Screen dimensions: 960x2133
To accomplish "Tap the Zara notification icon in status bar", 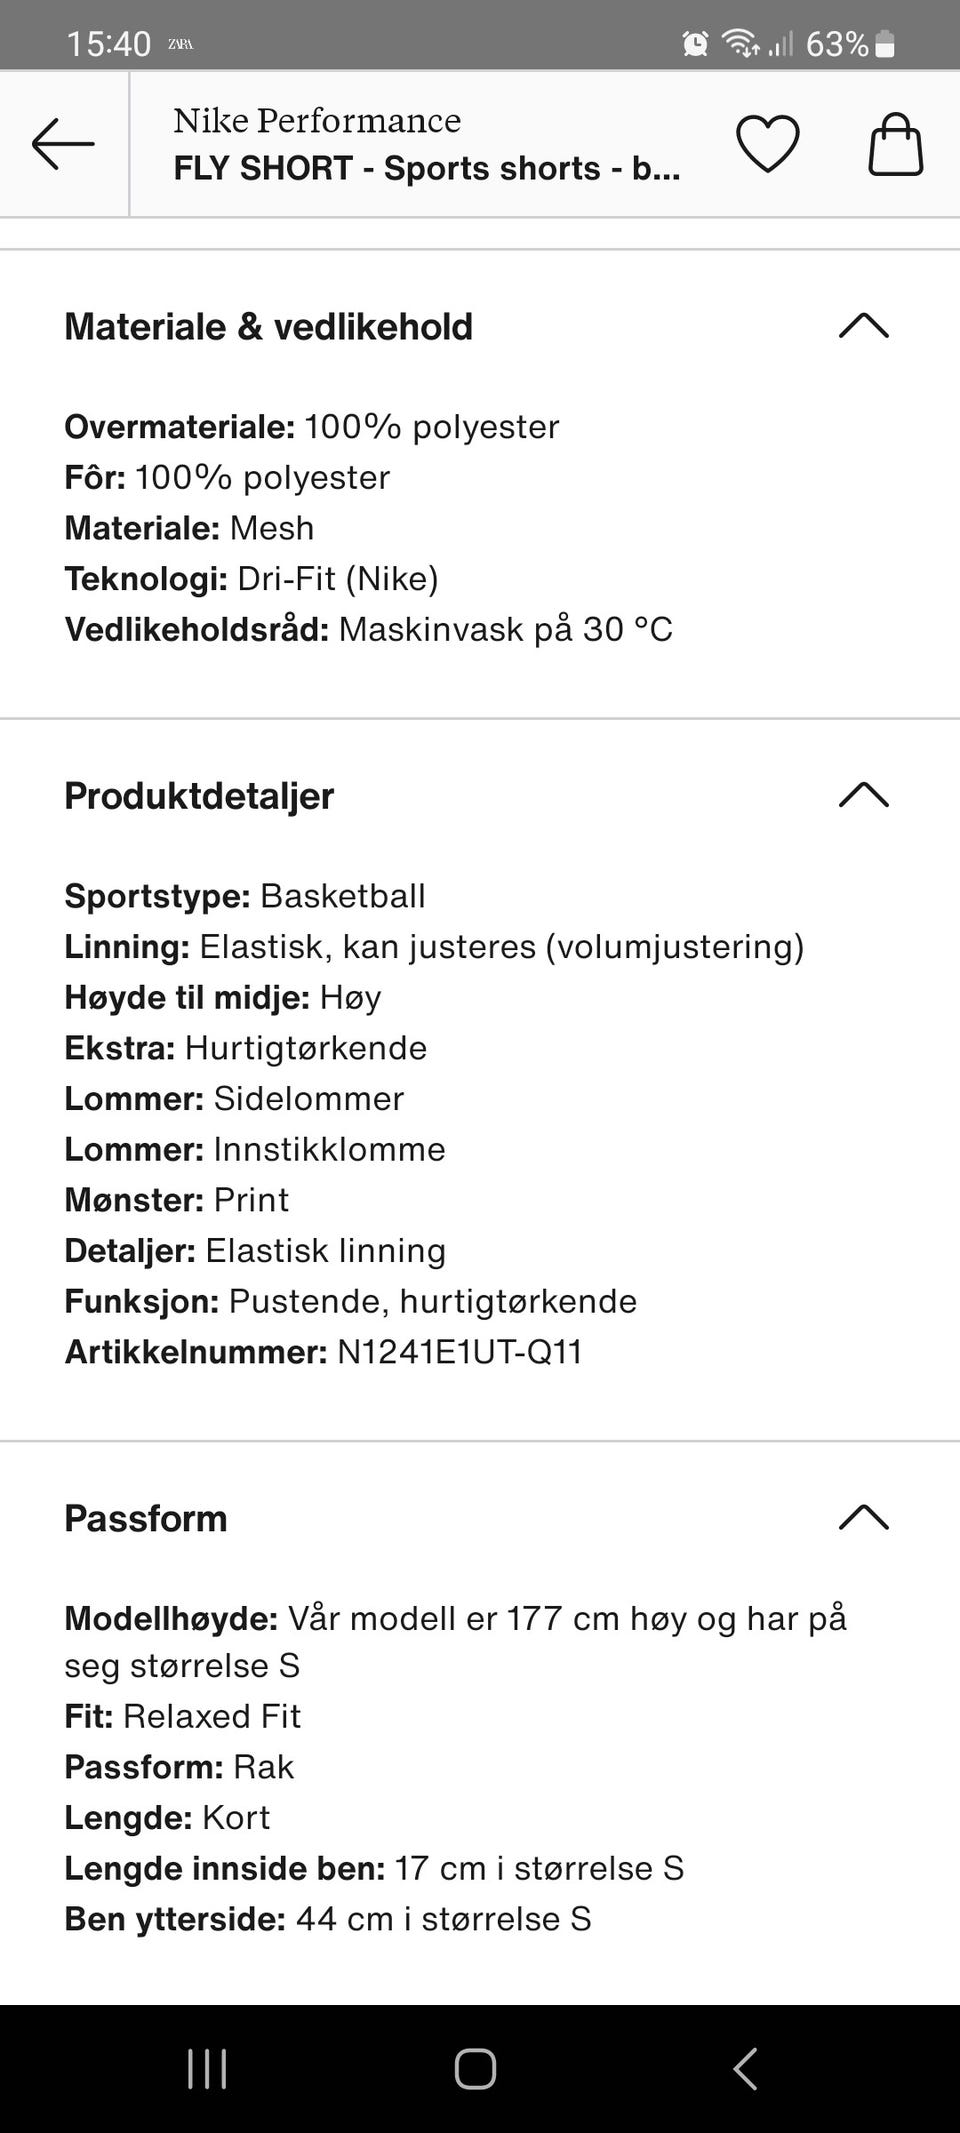I will (x=180, y=44).
